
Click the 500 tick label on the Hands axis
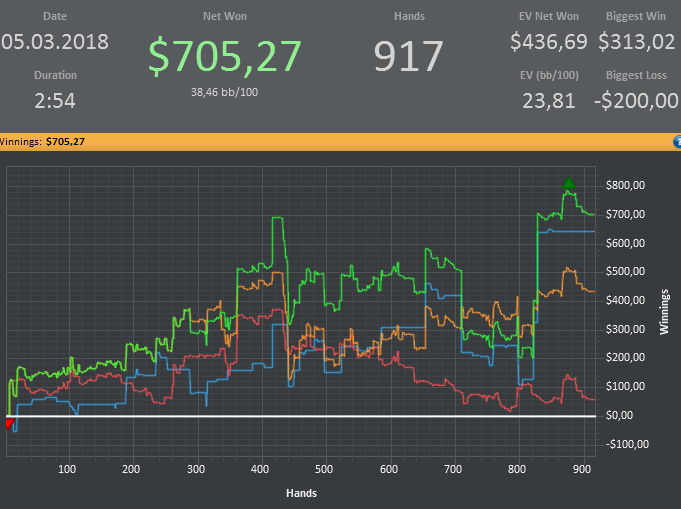point(324,469)
